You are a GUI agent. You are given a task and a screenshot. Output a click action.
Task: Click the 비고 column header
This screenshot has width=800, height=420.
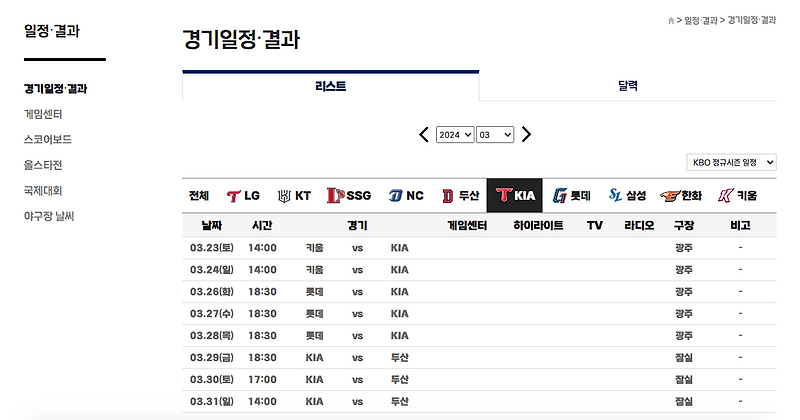740,225
